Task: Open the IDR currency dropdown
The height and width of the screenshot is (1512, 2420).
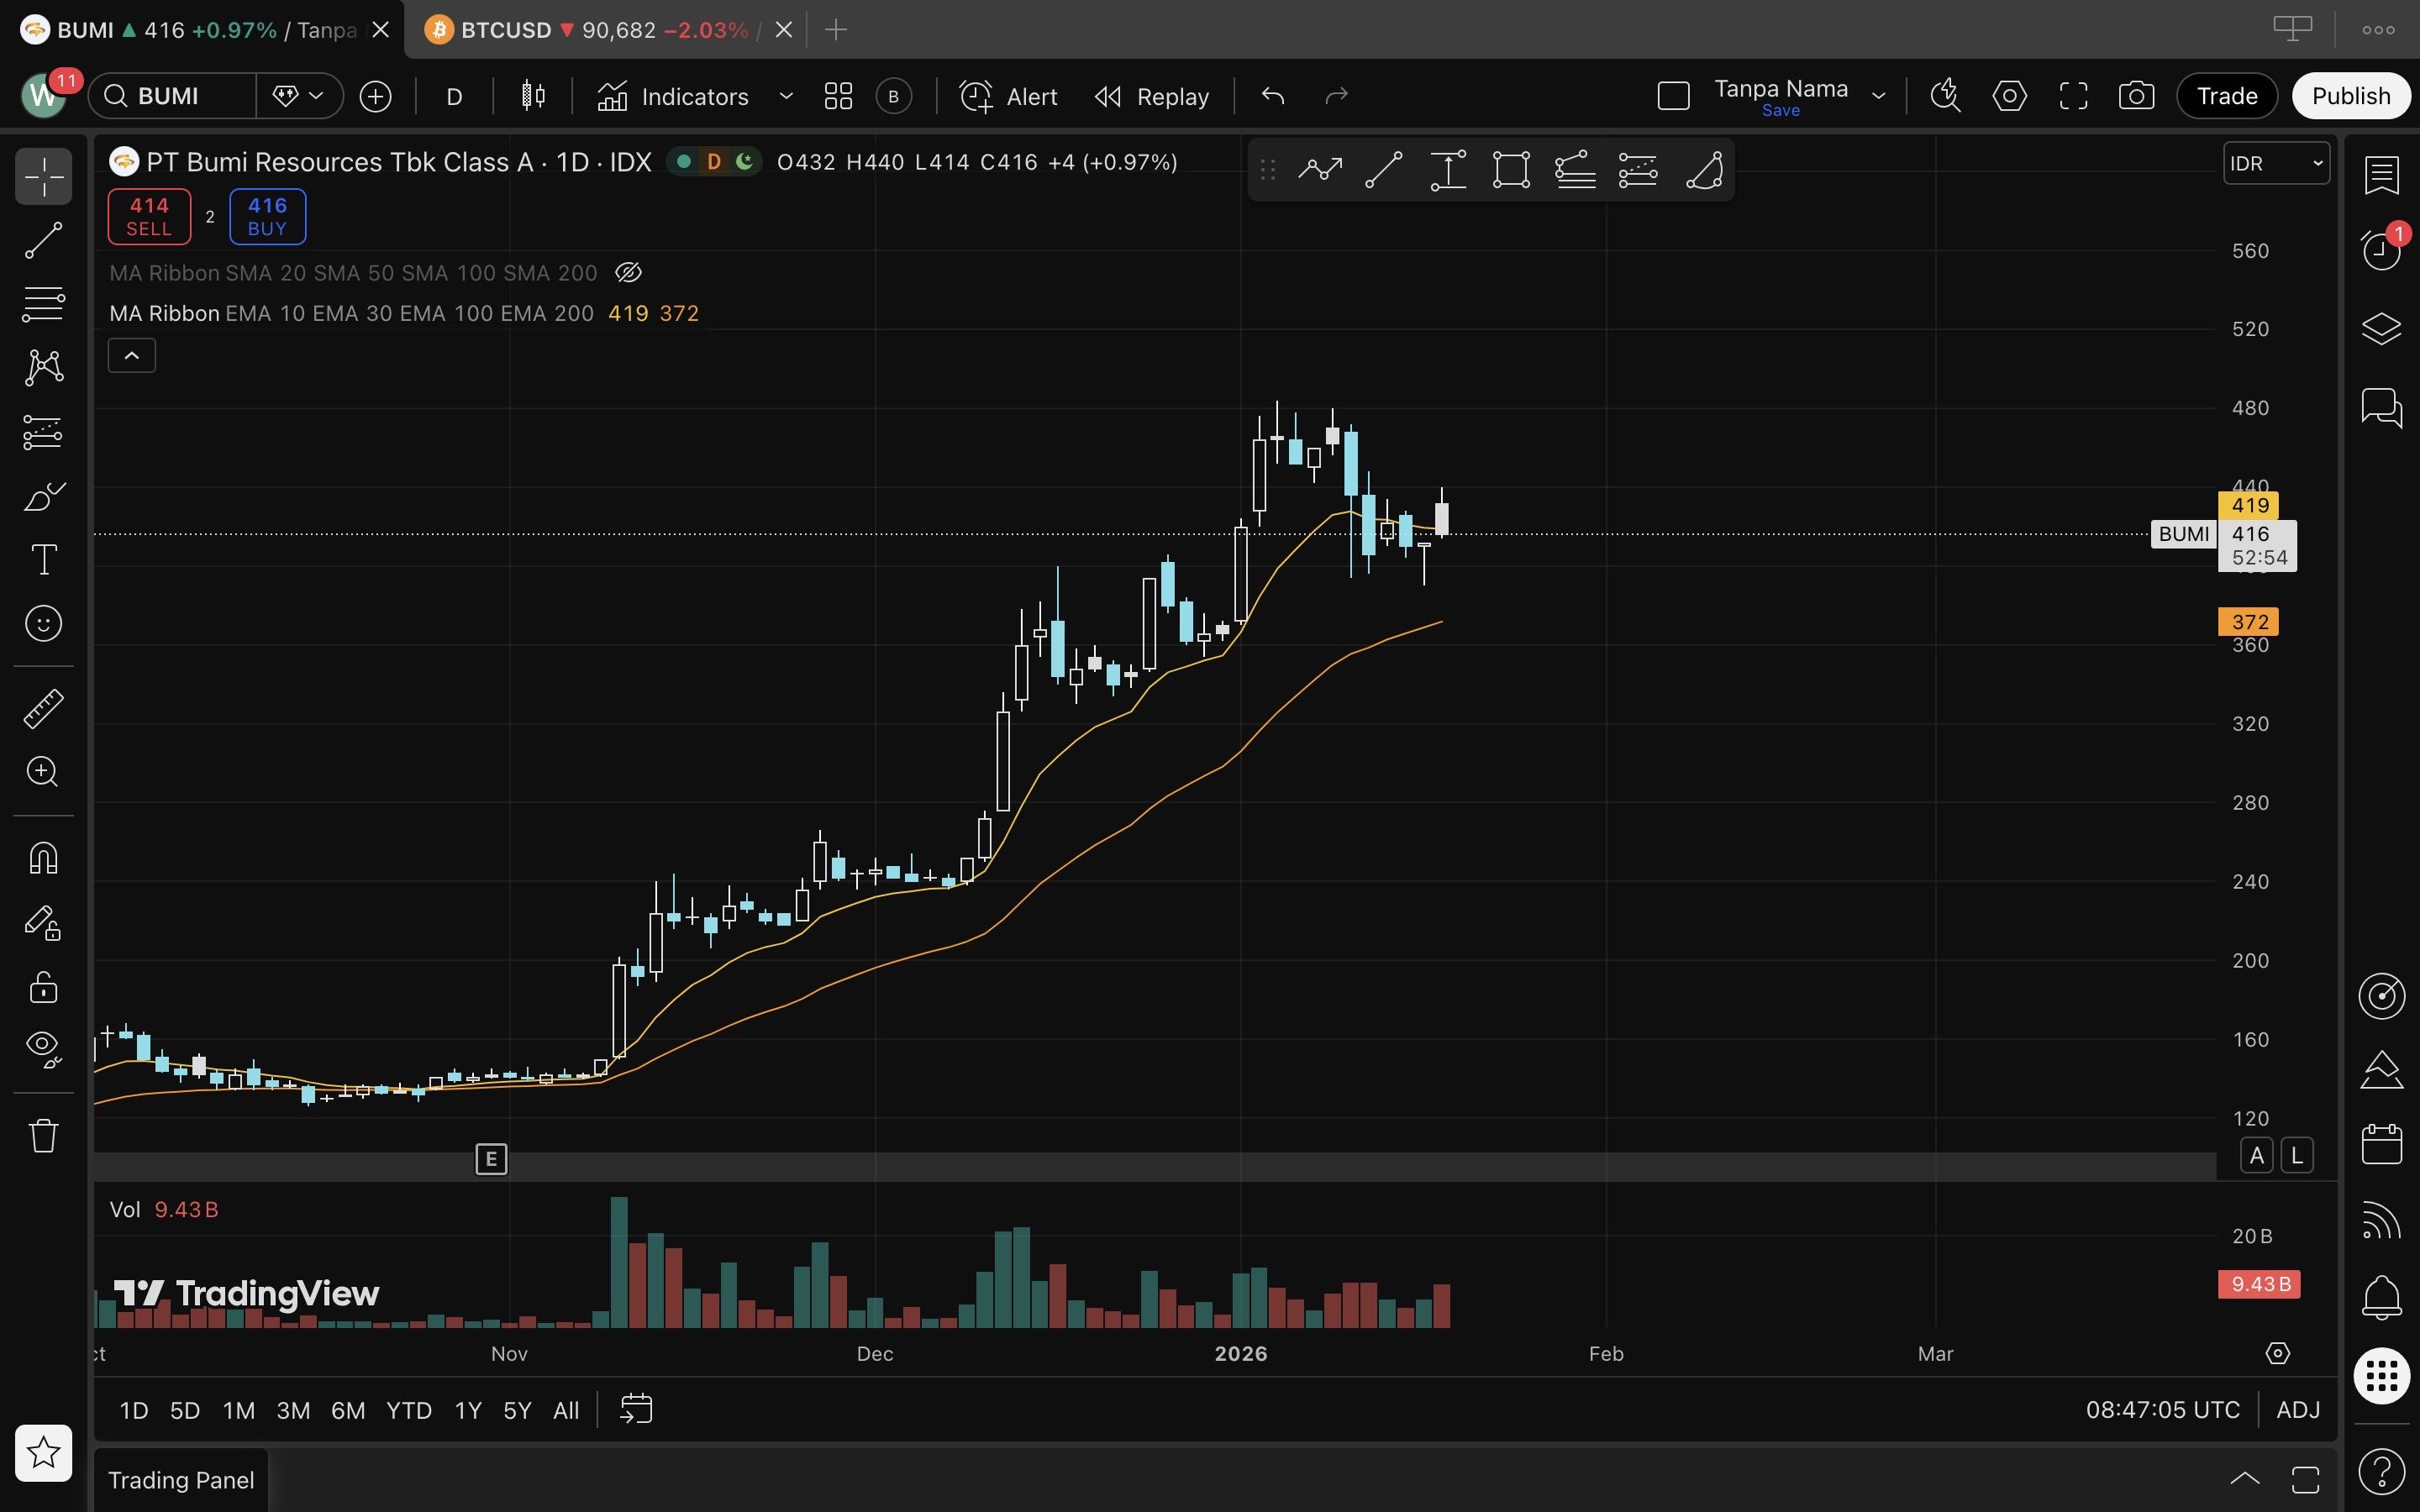Action: [2276, 163]
